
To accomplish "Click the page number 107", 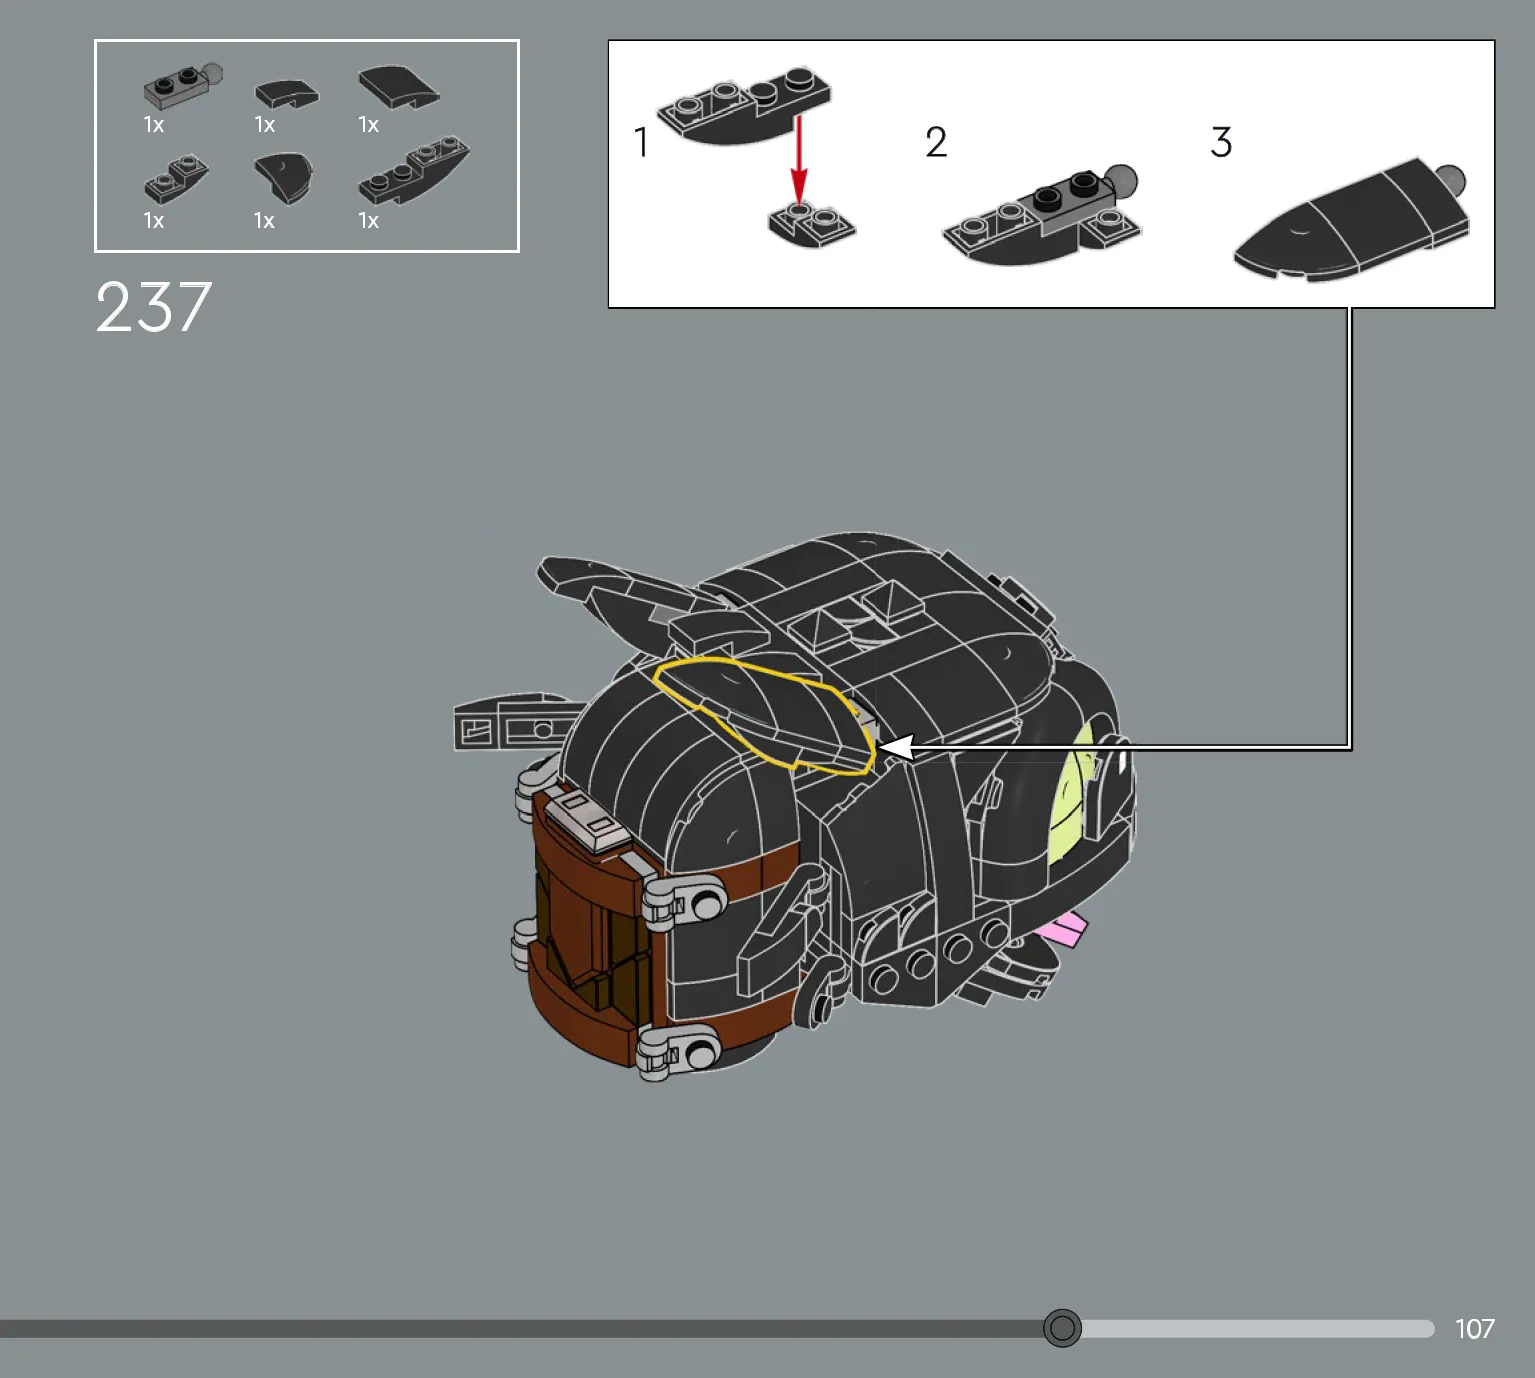I will [x=1474, y=1328].
